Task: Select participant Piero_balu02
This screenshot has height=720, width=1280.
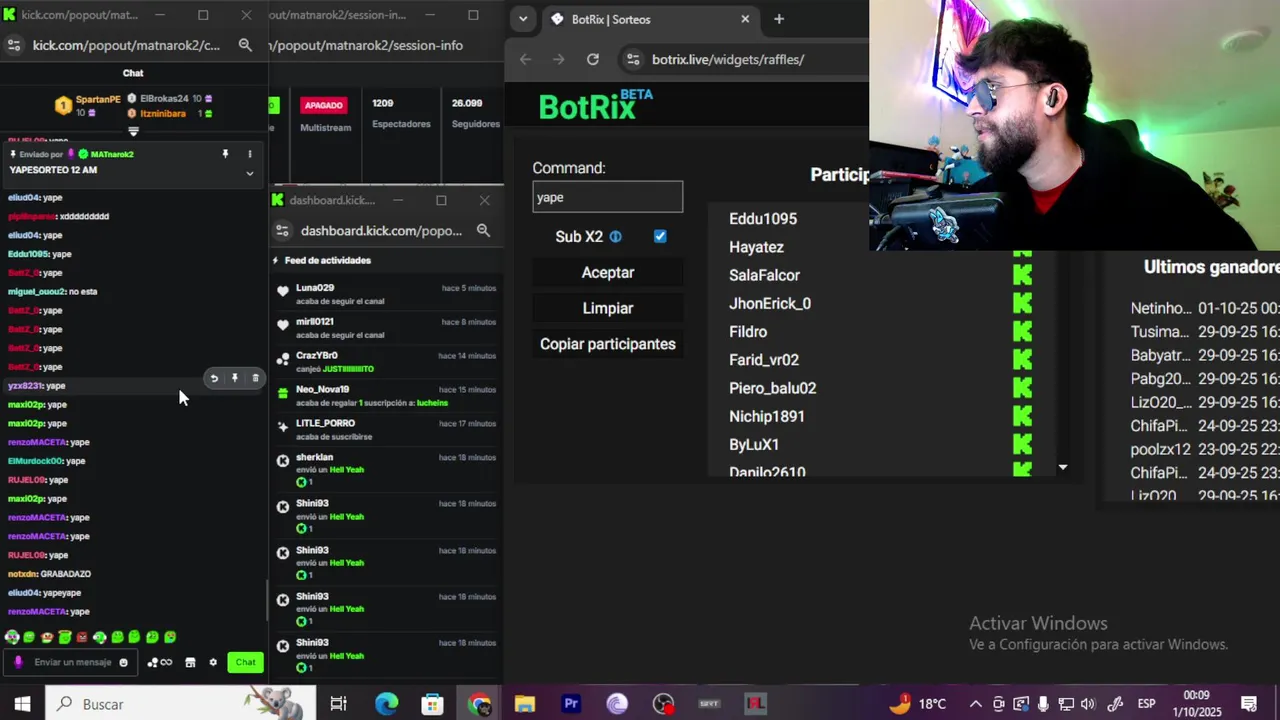Action: pyautogui.click(x=773, y=388)
